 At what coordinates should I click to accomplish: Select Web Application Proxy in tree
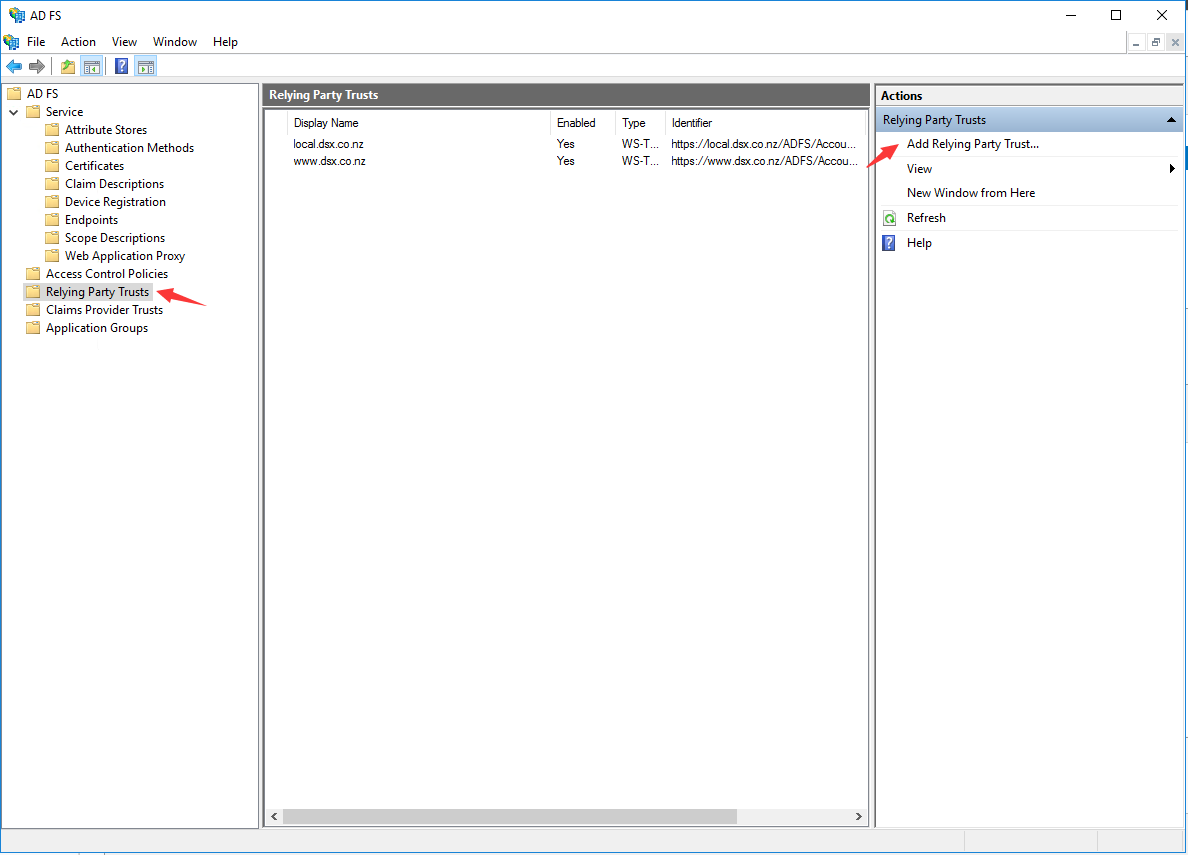(x=125, y=256)
